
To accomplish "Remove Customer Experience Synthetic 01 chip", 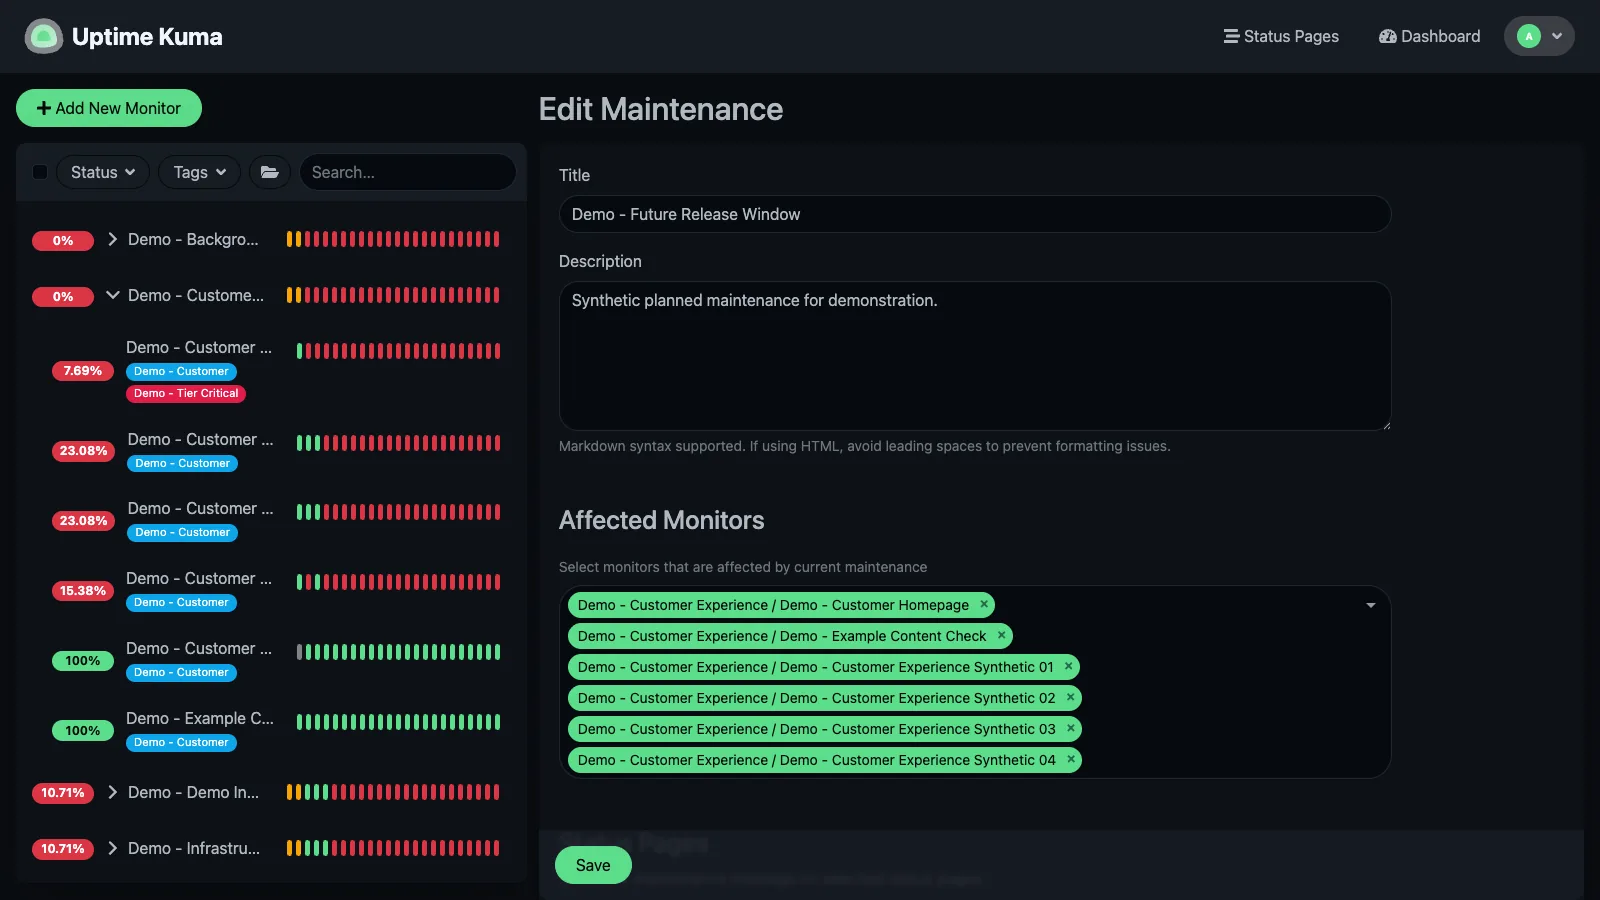I will [1068, 666].
